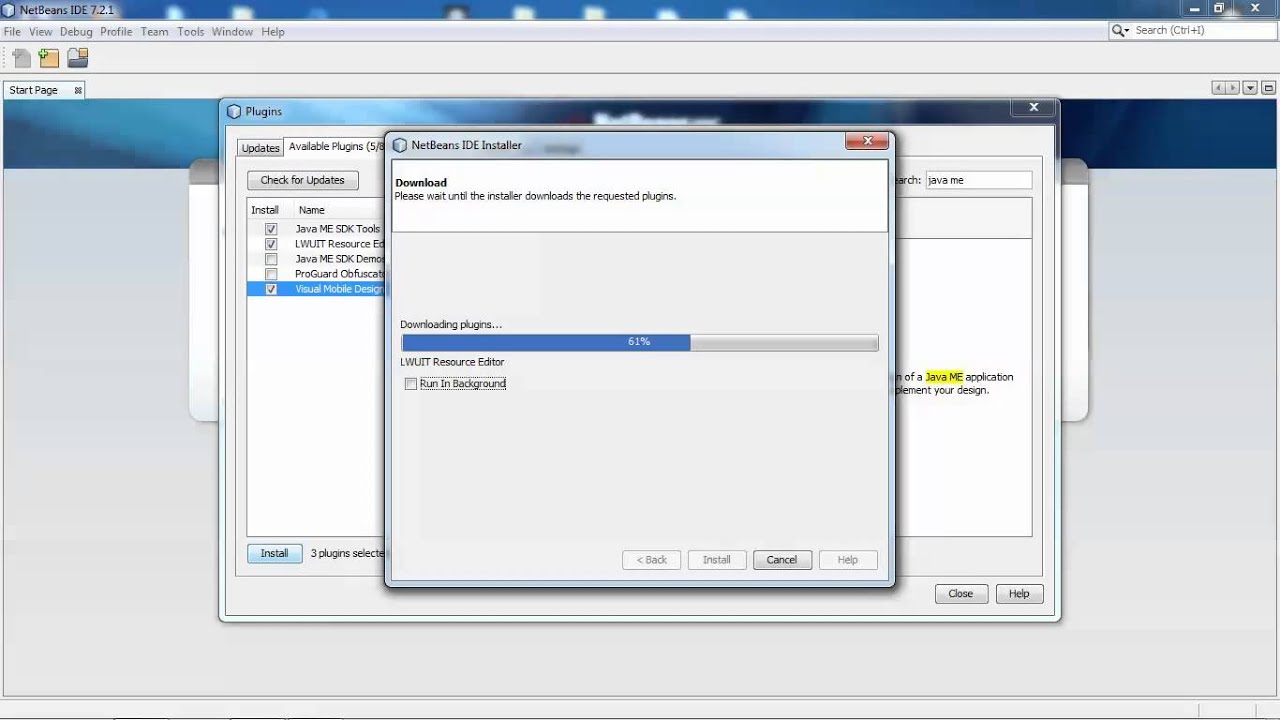Click the NetBeans cube icon in Installer title
This screenshot has width=1280, height=720.
point(400,145)
